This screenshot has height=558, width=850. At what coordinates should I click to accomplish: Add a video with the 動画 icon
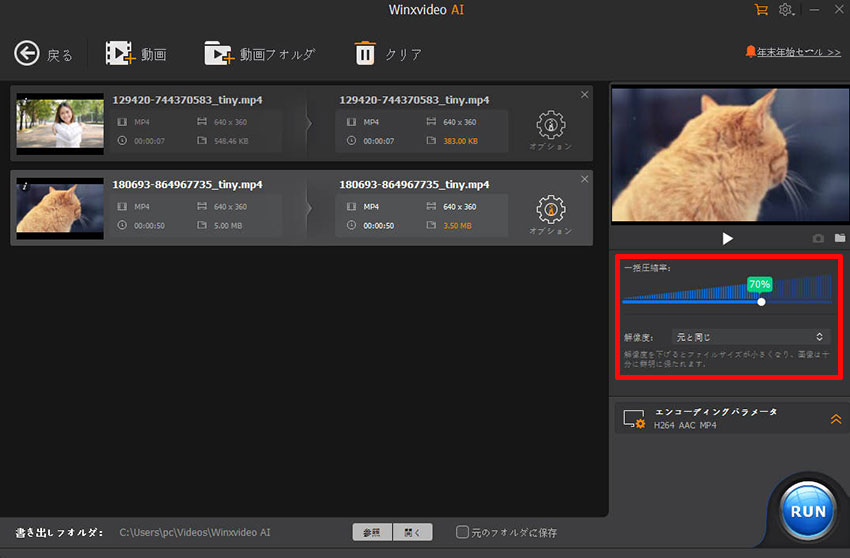[120, 54]
